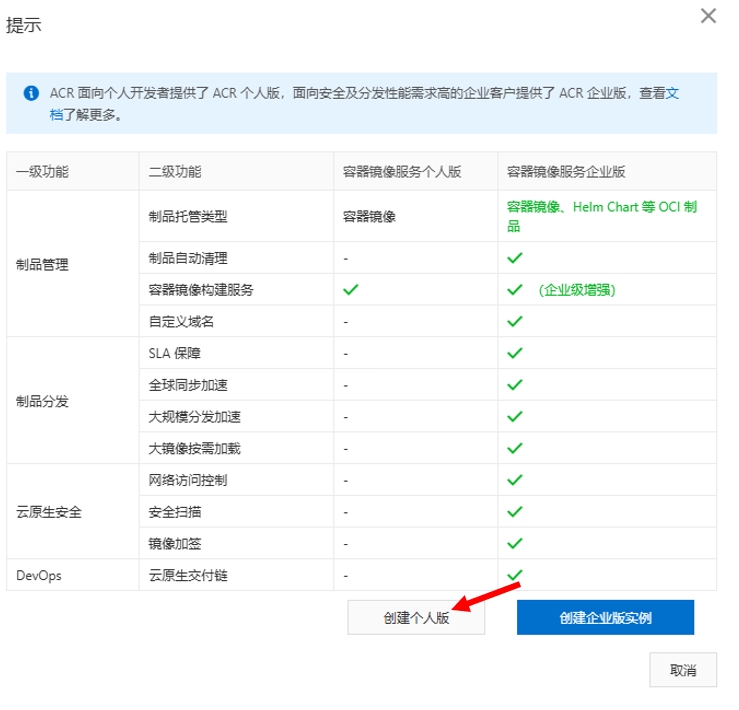Click enterprise checkmark for 自定义域名
The width and height of the screenshot is (739, 710).
(x=515, y=322)
